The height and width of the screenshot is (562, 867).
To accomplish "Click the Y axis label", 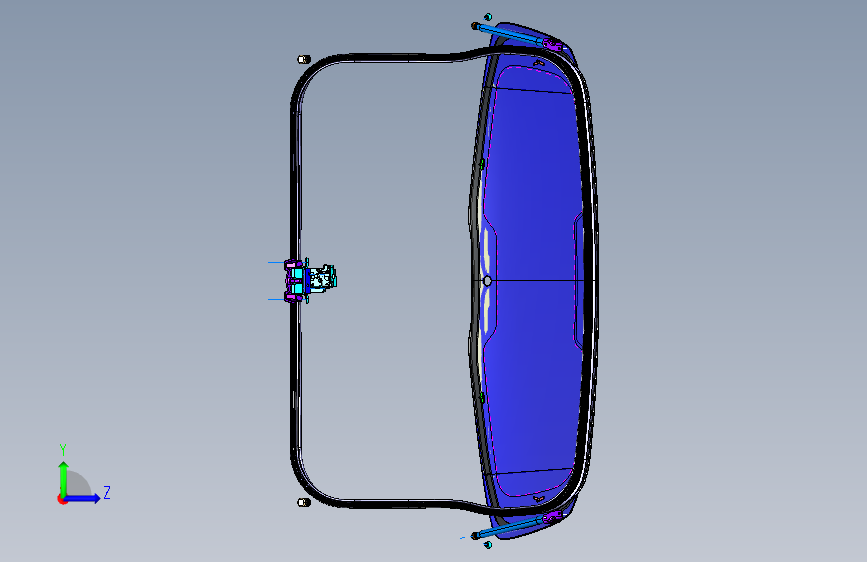I will [x=63, y=449].
